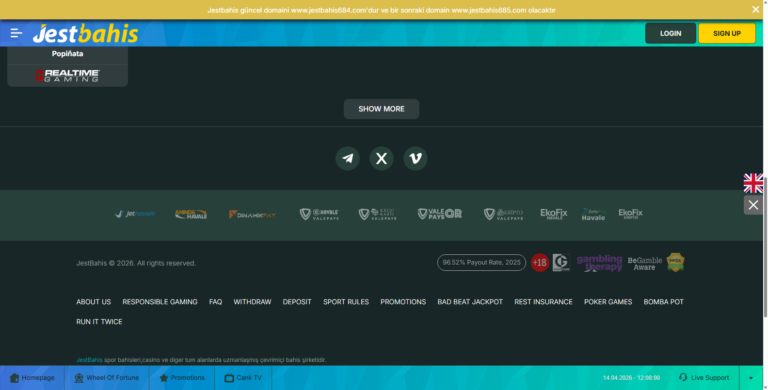Click the gold certification seal badge
The width and height of the screenshot is (768, 390).
[675, 263]
